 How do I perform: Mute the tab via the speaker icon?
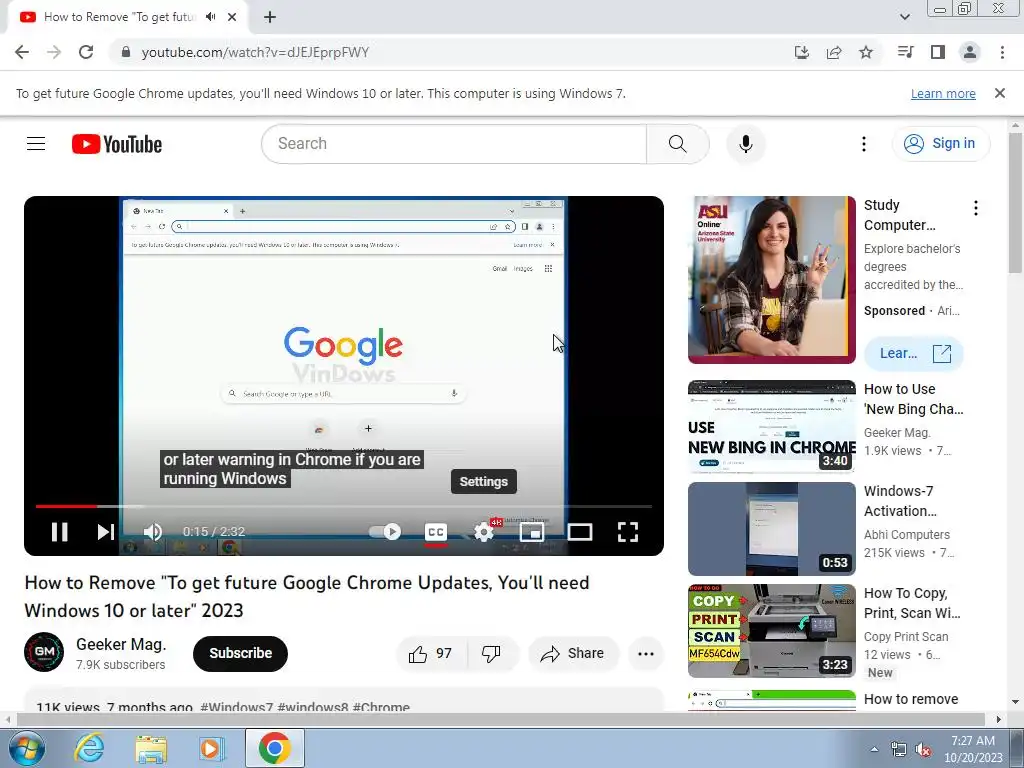point(210,17)
